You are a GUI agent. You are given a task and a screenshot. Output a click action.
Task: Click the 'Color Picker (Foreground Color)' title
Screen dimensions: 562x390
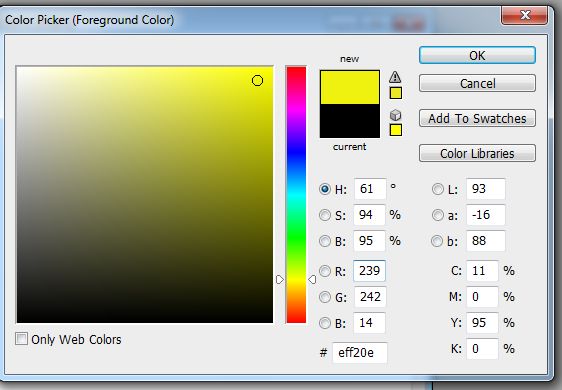pos(89,20)
